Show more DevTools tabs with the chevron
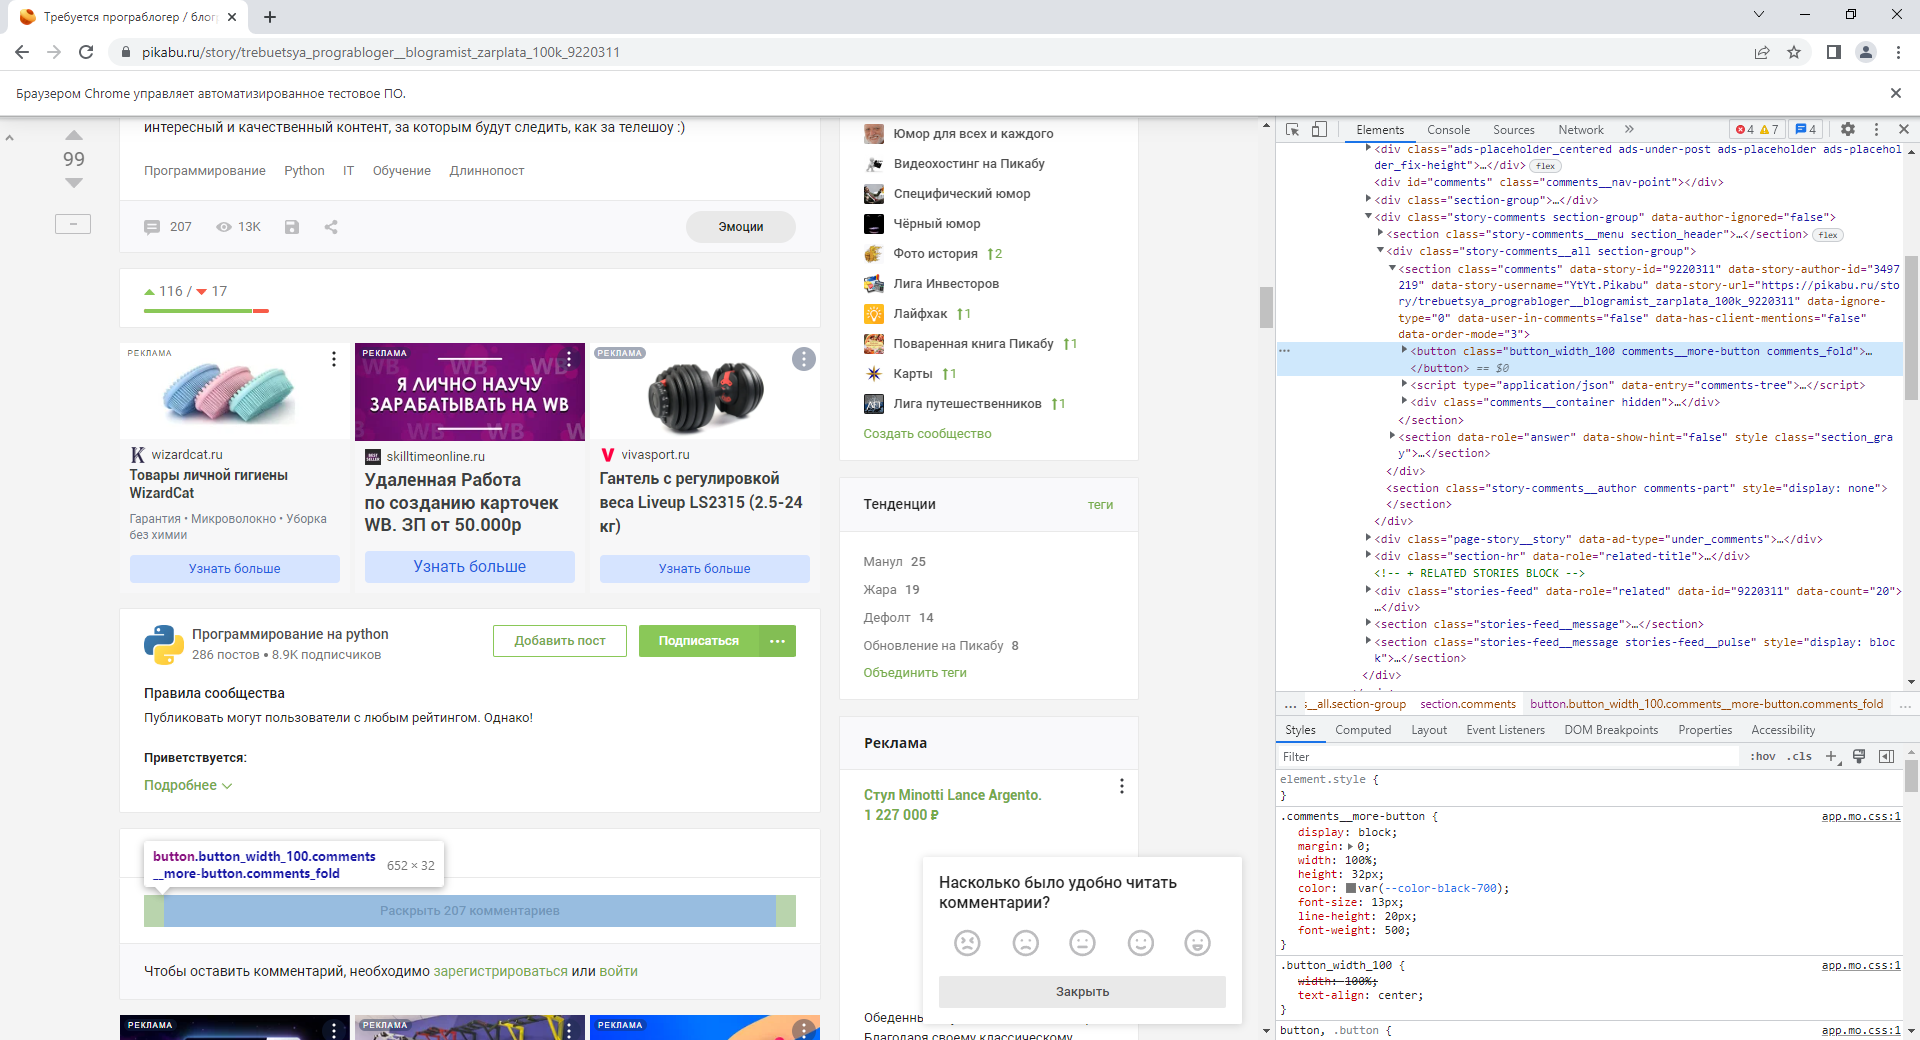The image size is (1920, 1040). pyautogui.click(x=1629, y=129)
